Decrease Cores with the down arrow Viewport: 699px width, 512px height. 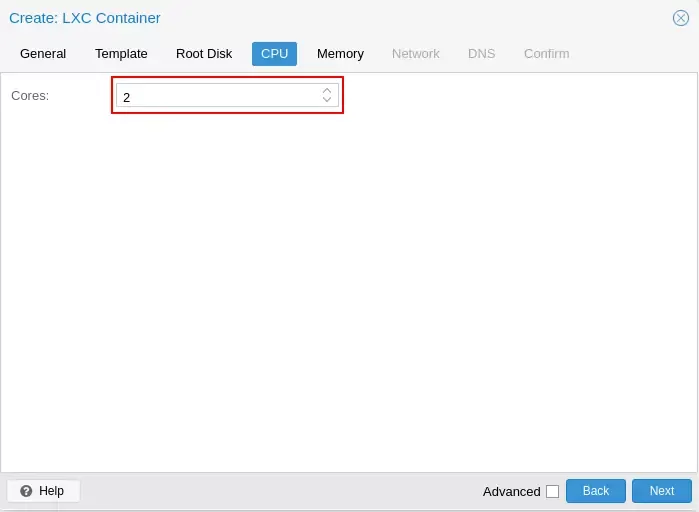[x=327, y=99]
